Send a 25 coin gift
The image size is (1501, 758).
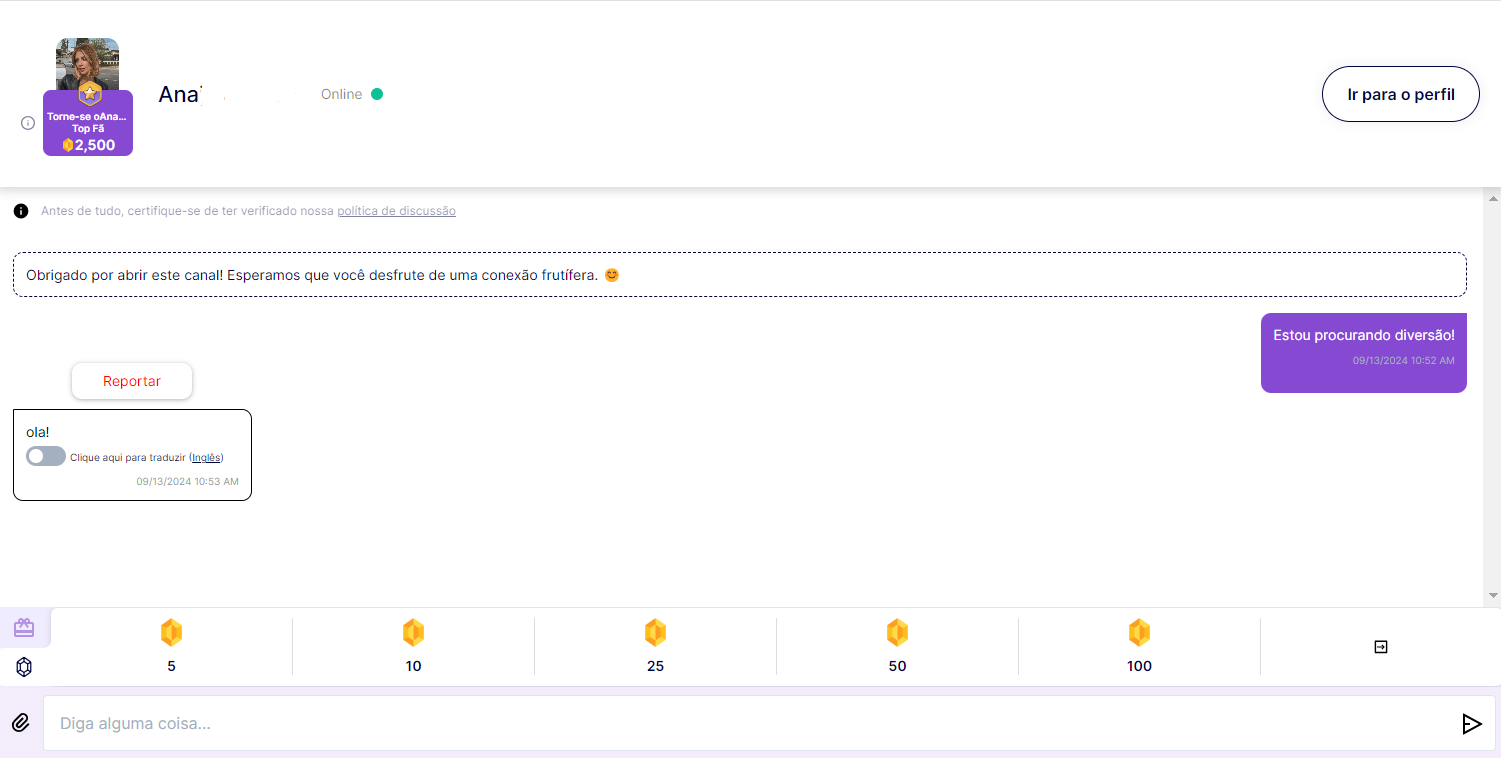(x=655, y=646)
